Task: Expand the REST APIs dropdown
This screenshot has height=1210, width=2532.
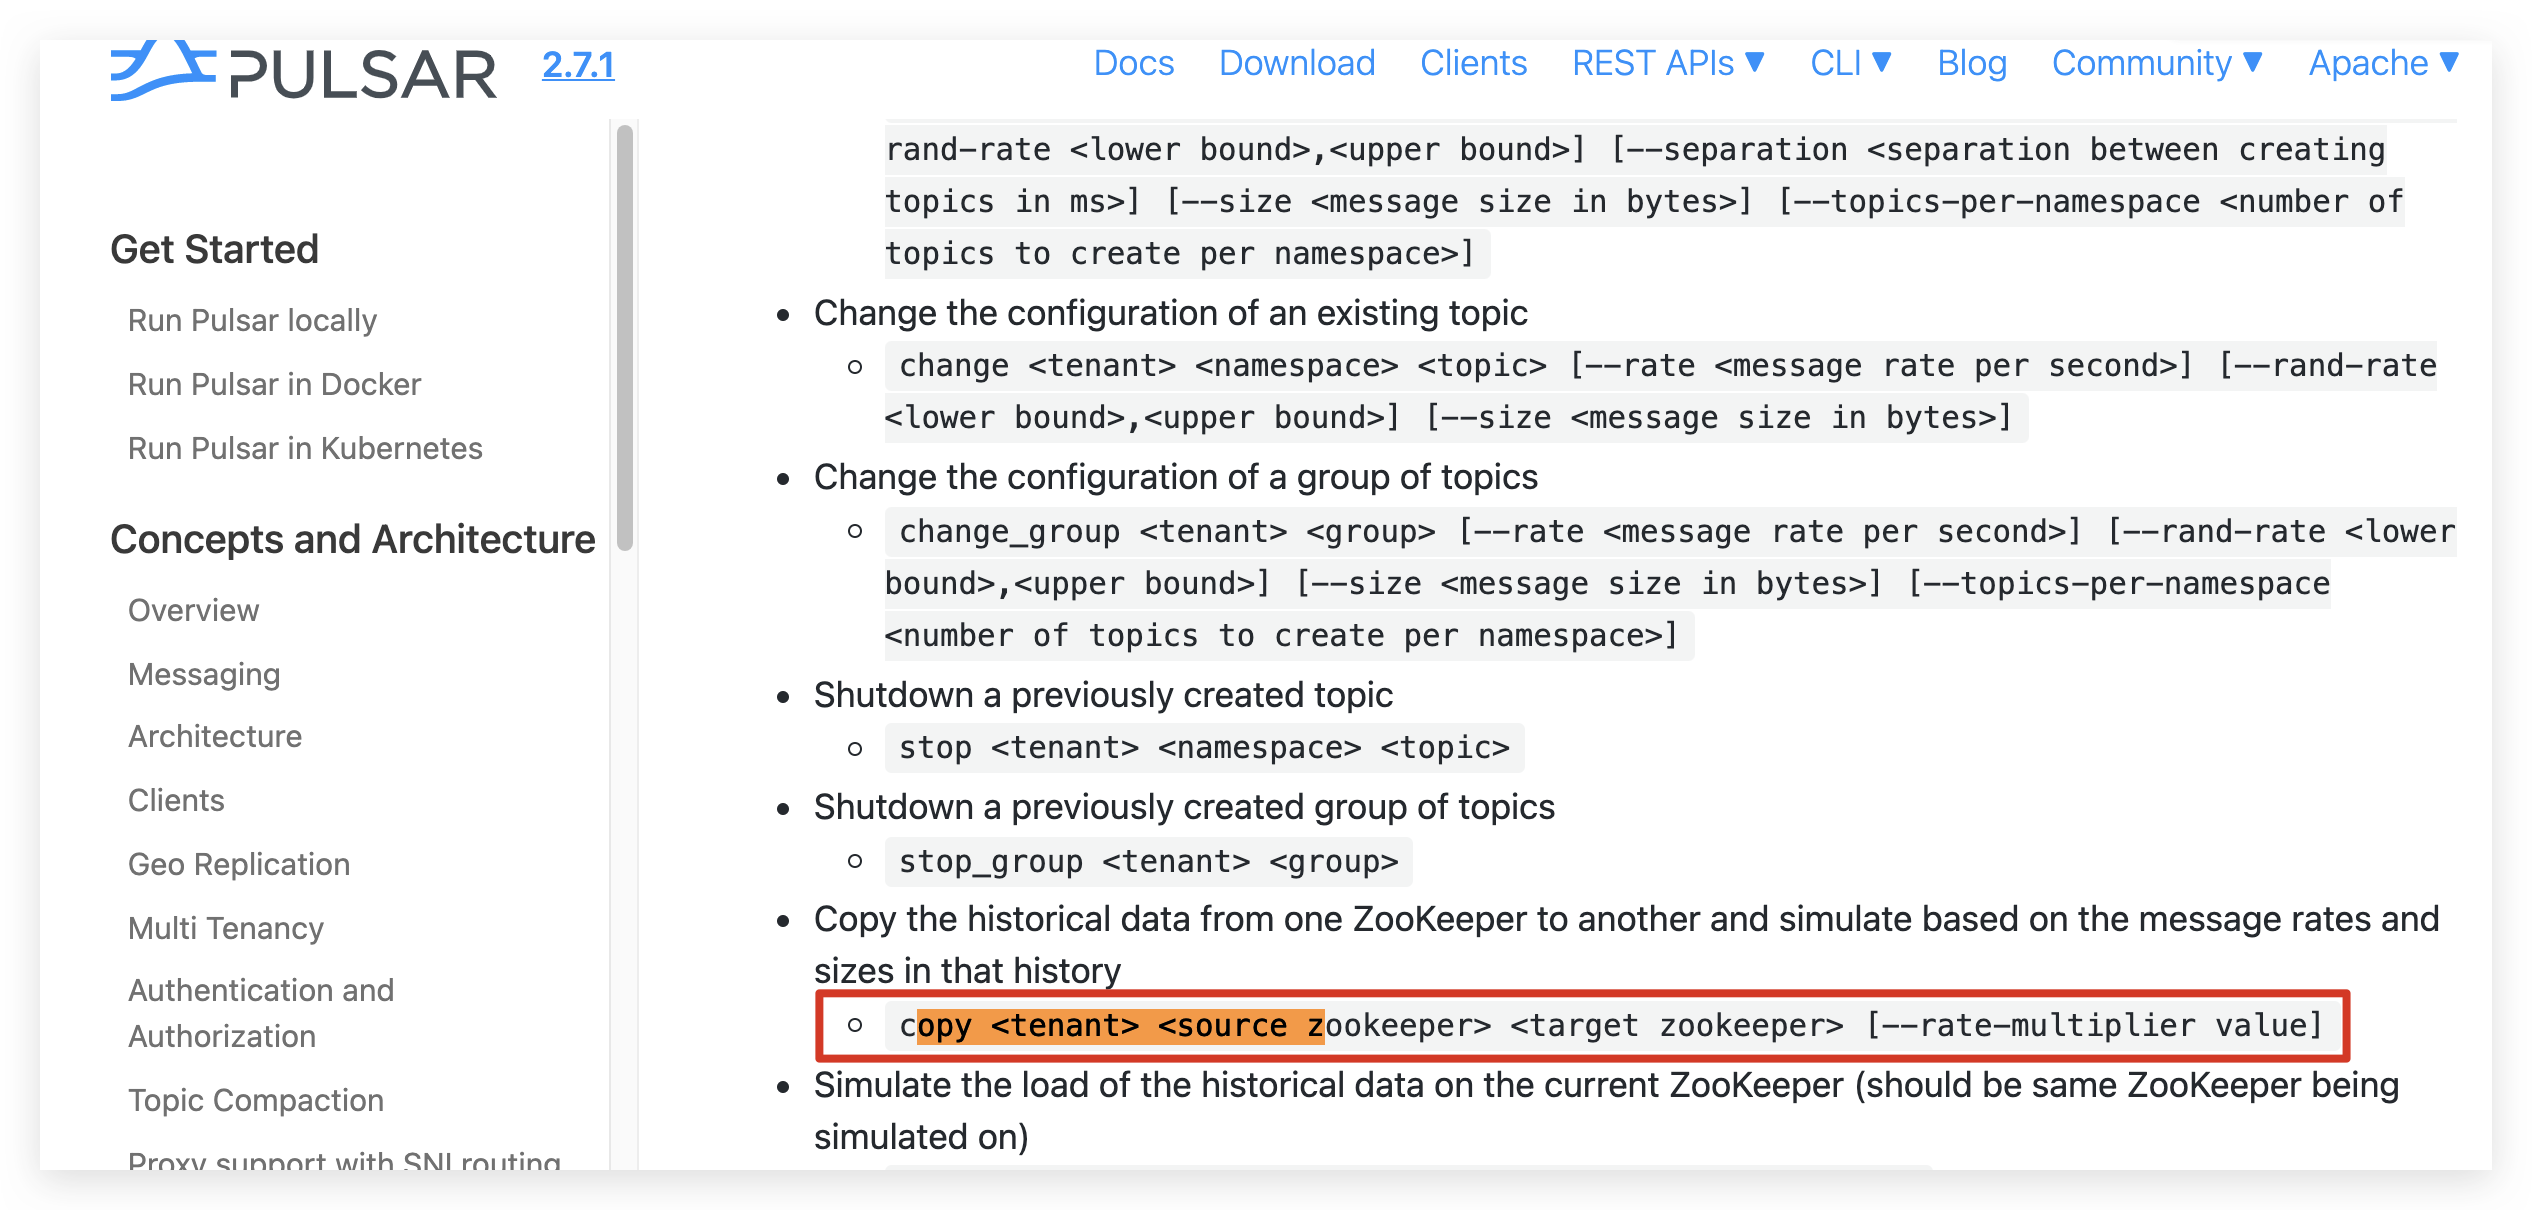Action: (x=1667, y=63)
